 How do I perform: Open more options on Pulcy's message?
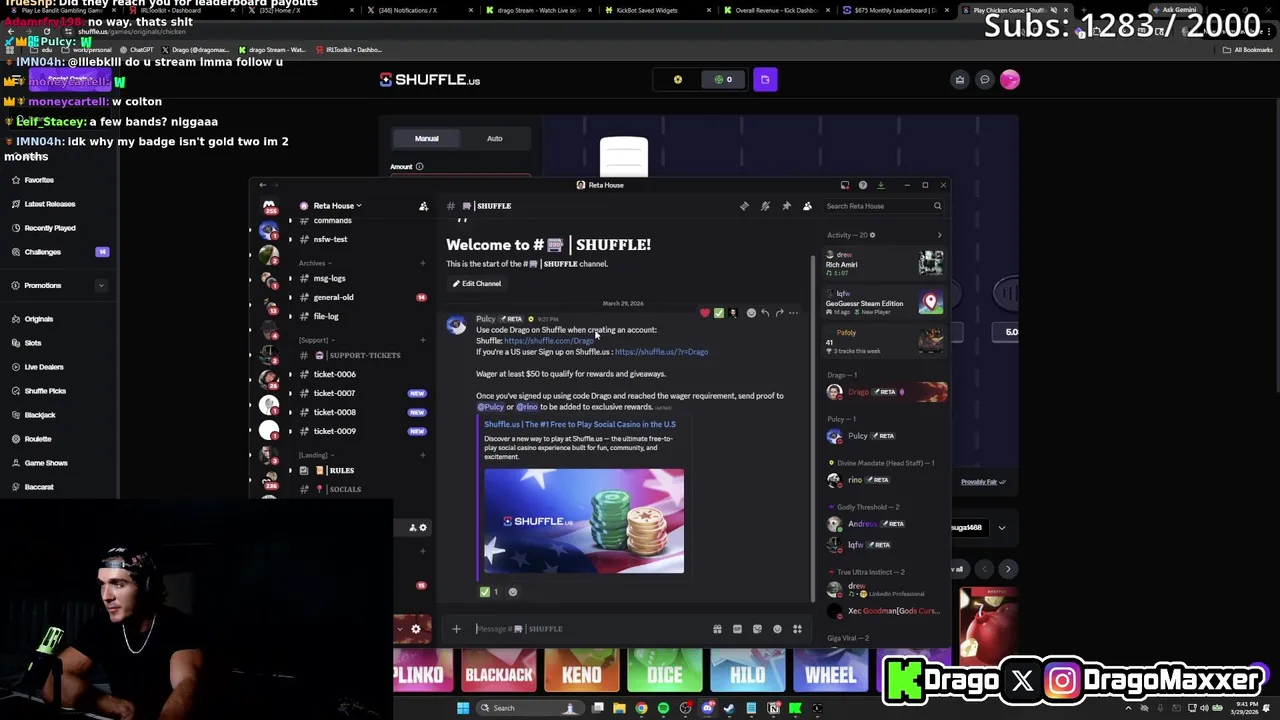pos(793,313)
